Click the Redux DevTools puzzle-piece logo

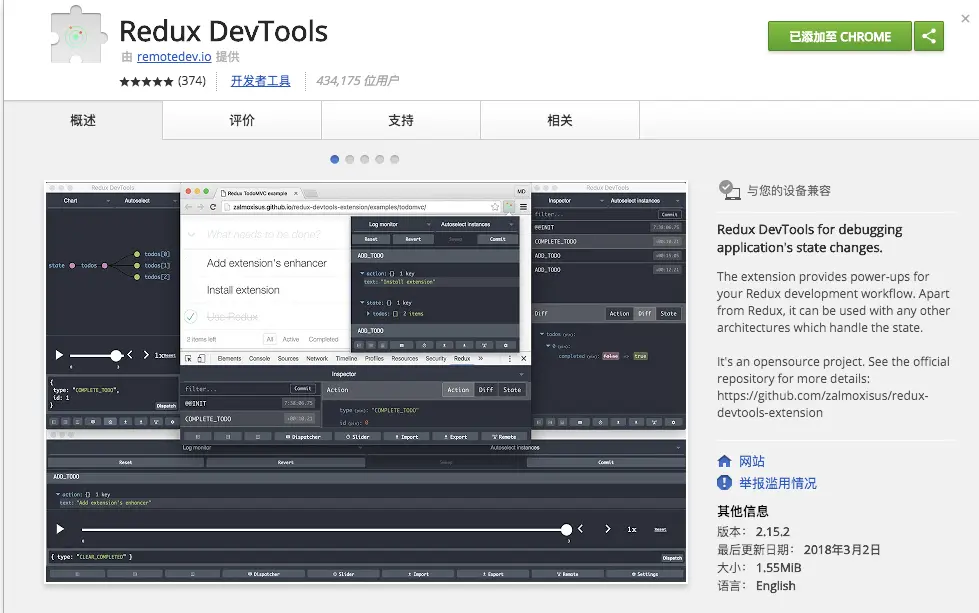coord(75,35)
